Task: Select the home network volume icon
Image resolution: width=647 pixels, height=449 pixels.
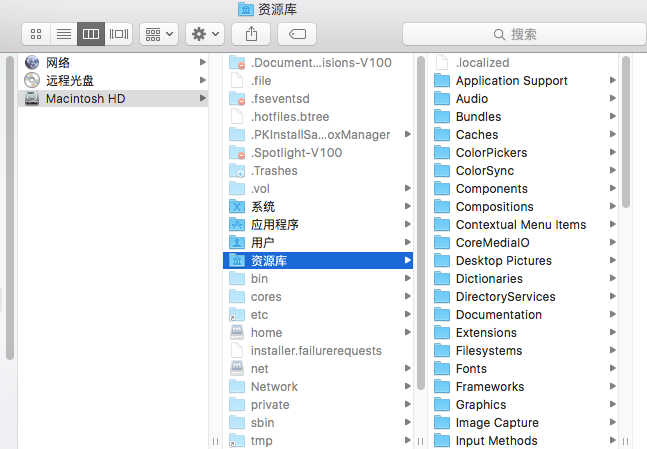Action: 237,332
